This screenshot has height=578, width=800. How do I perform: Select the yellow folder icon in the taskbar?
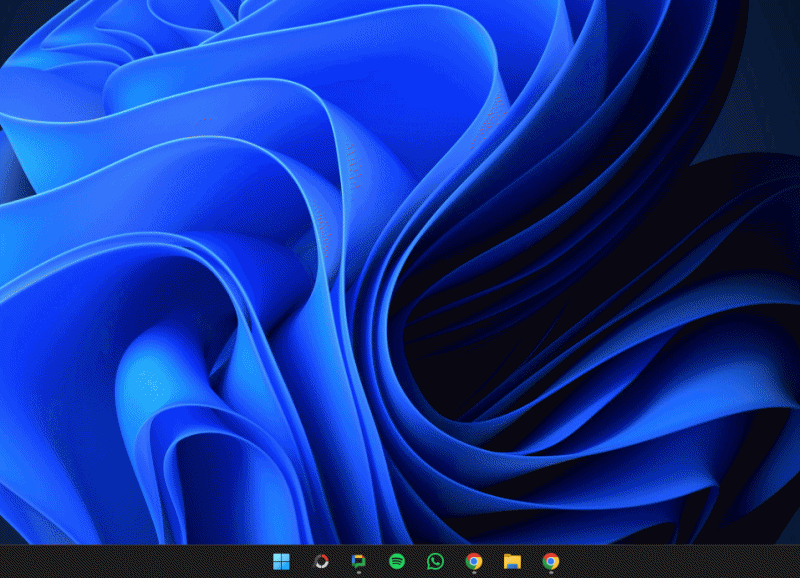[x=512, y=561]
